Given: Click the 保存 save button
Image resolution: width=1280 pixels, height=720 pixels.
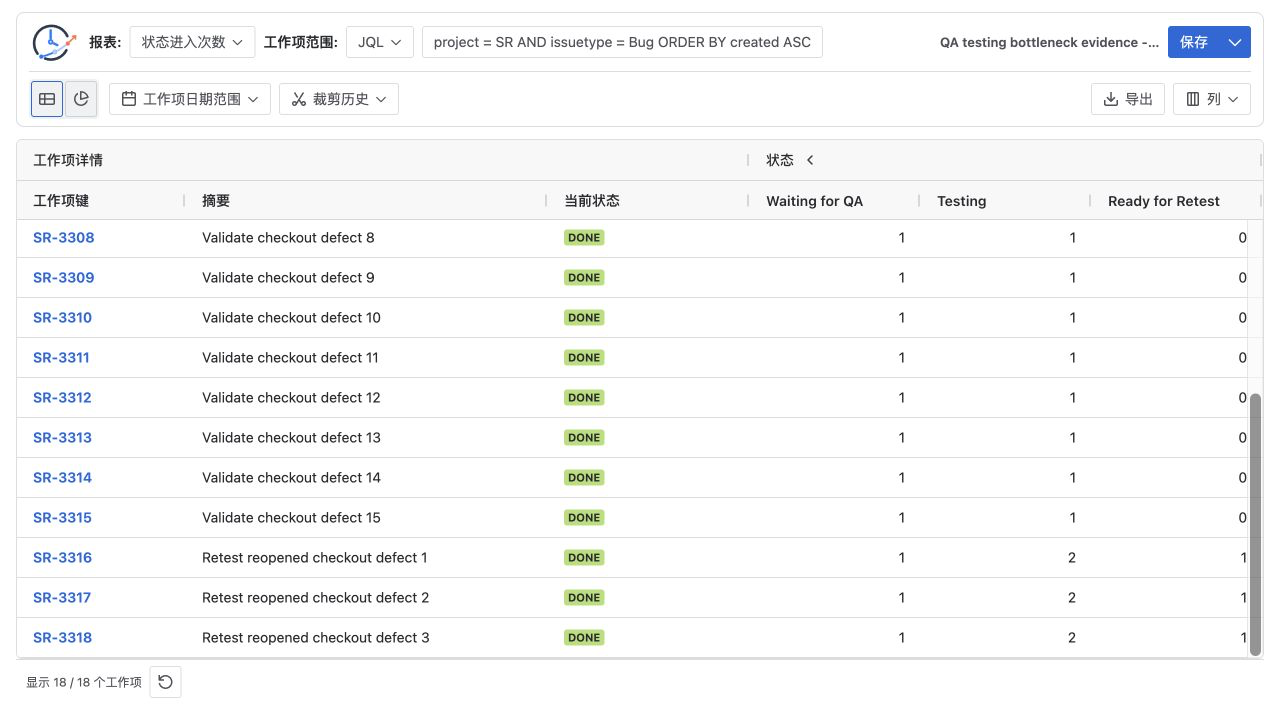Looking at the screenshot, I should coord(1194,42).
